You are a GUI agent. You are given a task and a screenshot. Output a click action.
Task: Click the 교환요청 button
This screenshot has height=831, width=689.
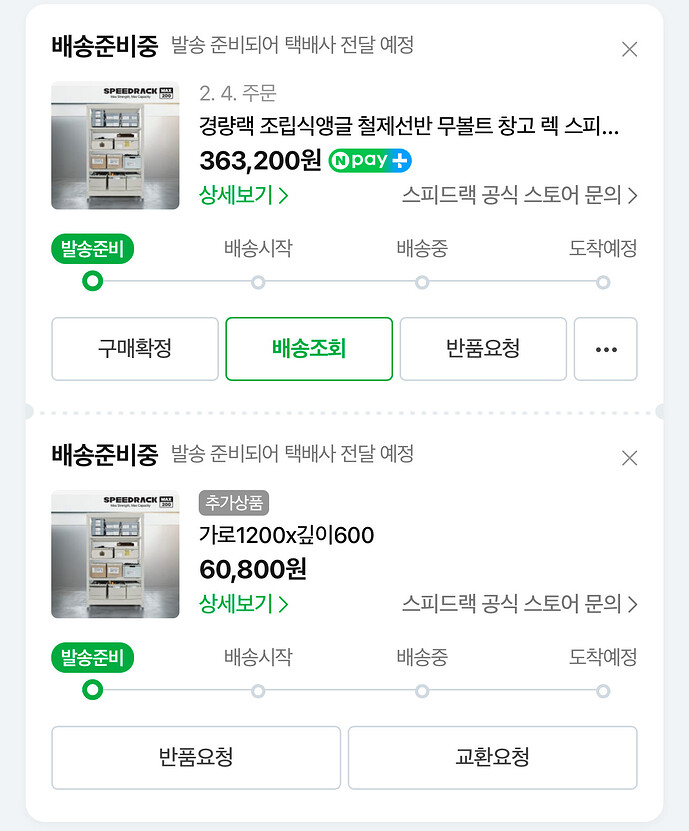click(x=492, y=757)
